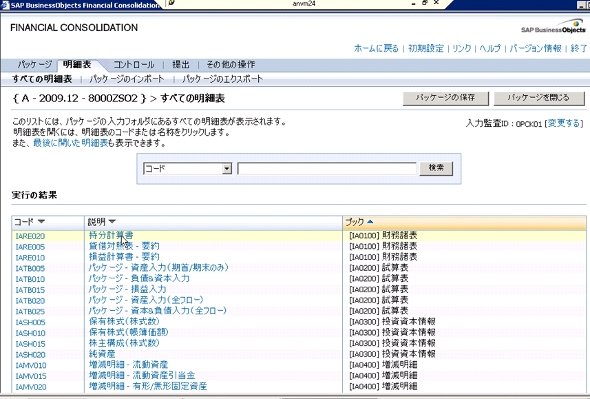Click ホームに戻る link
The width and height of the screenshot is (590, 399).
point(376,48)
